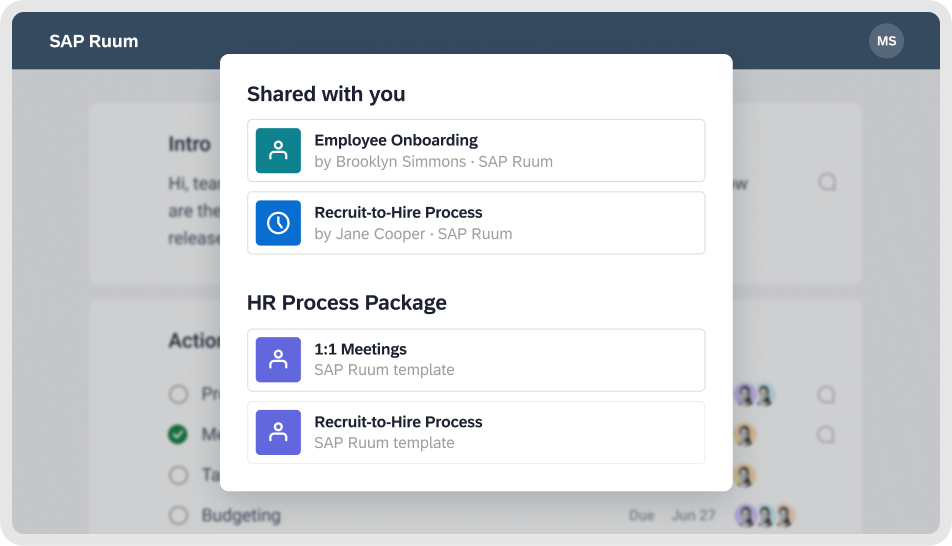
Task: Uncheck the green completed action checkbox
Action: pyautogui.click(x=178, y=435)
